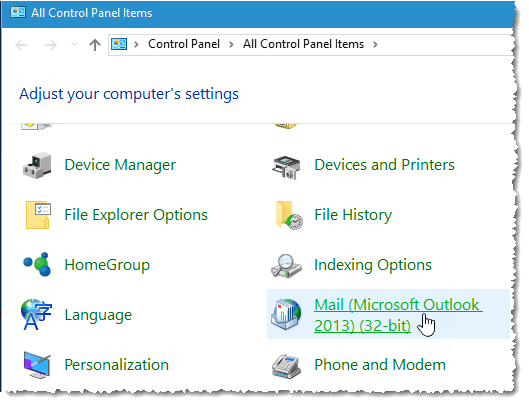Expand the recent locations dropdown arrow
This screenshot has width=529, height=407.
pyautogui.click(x=75, y=45)
